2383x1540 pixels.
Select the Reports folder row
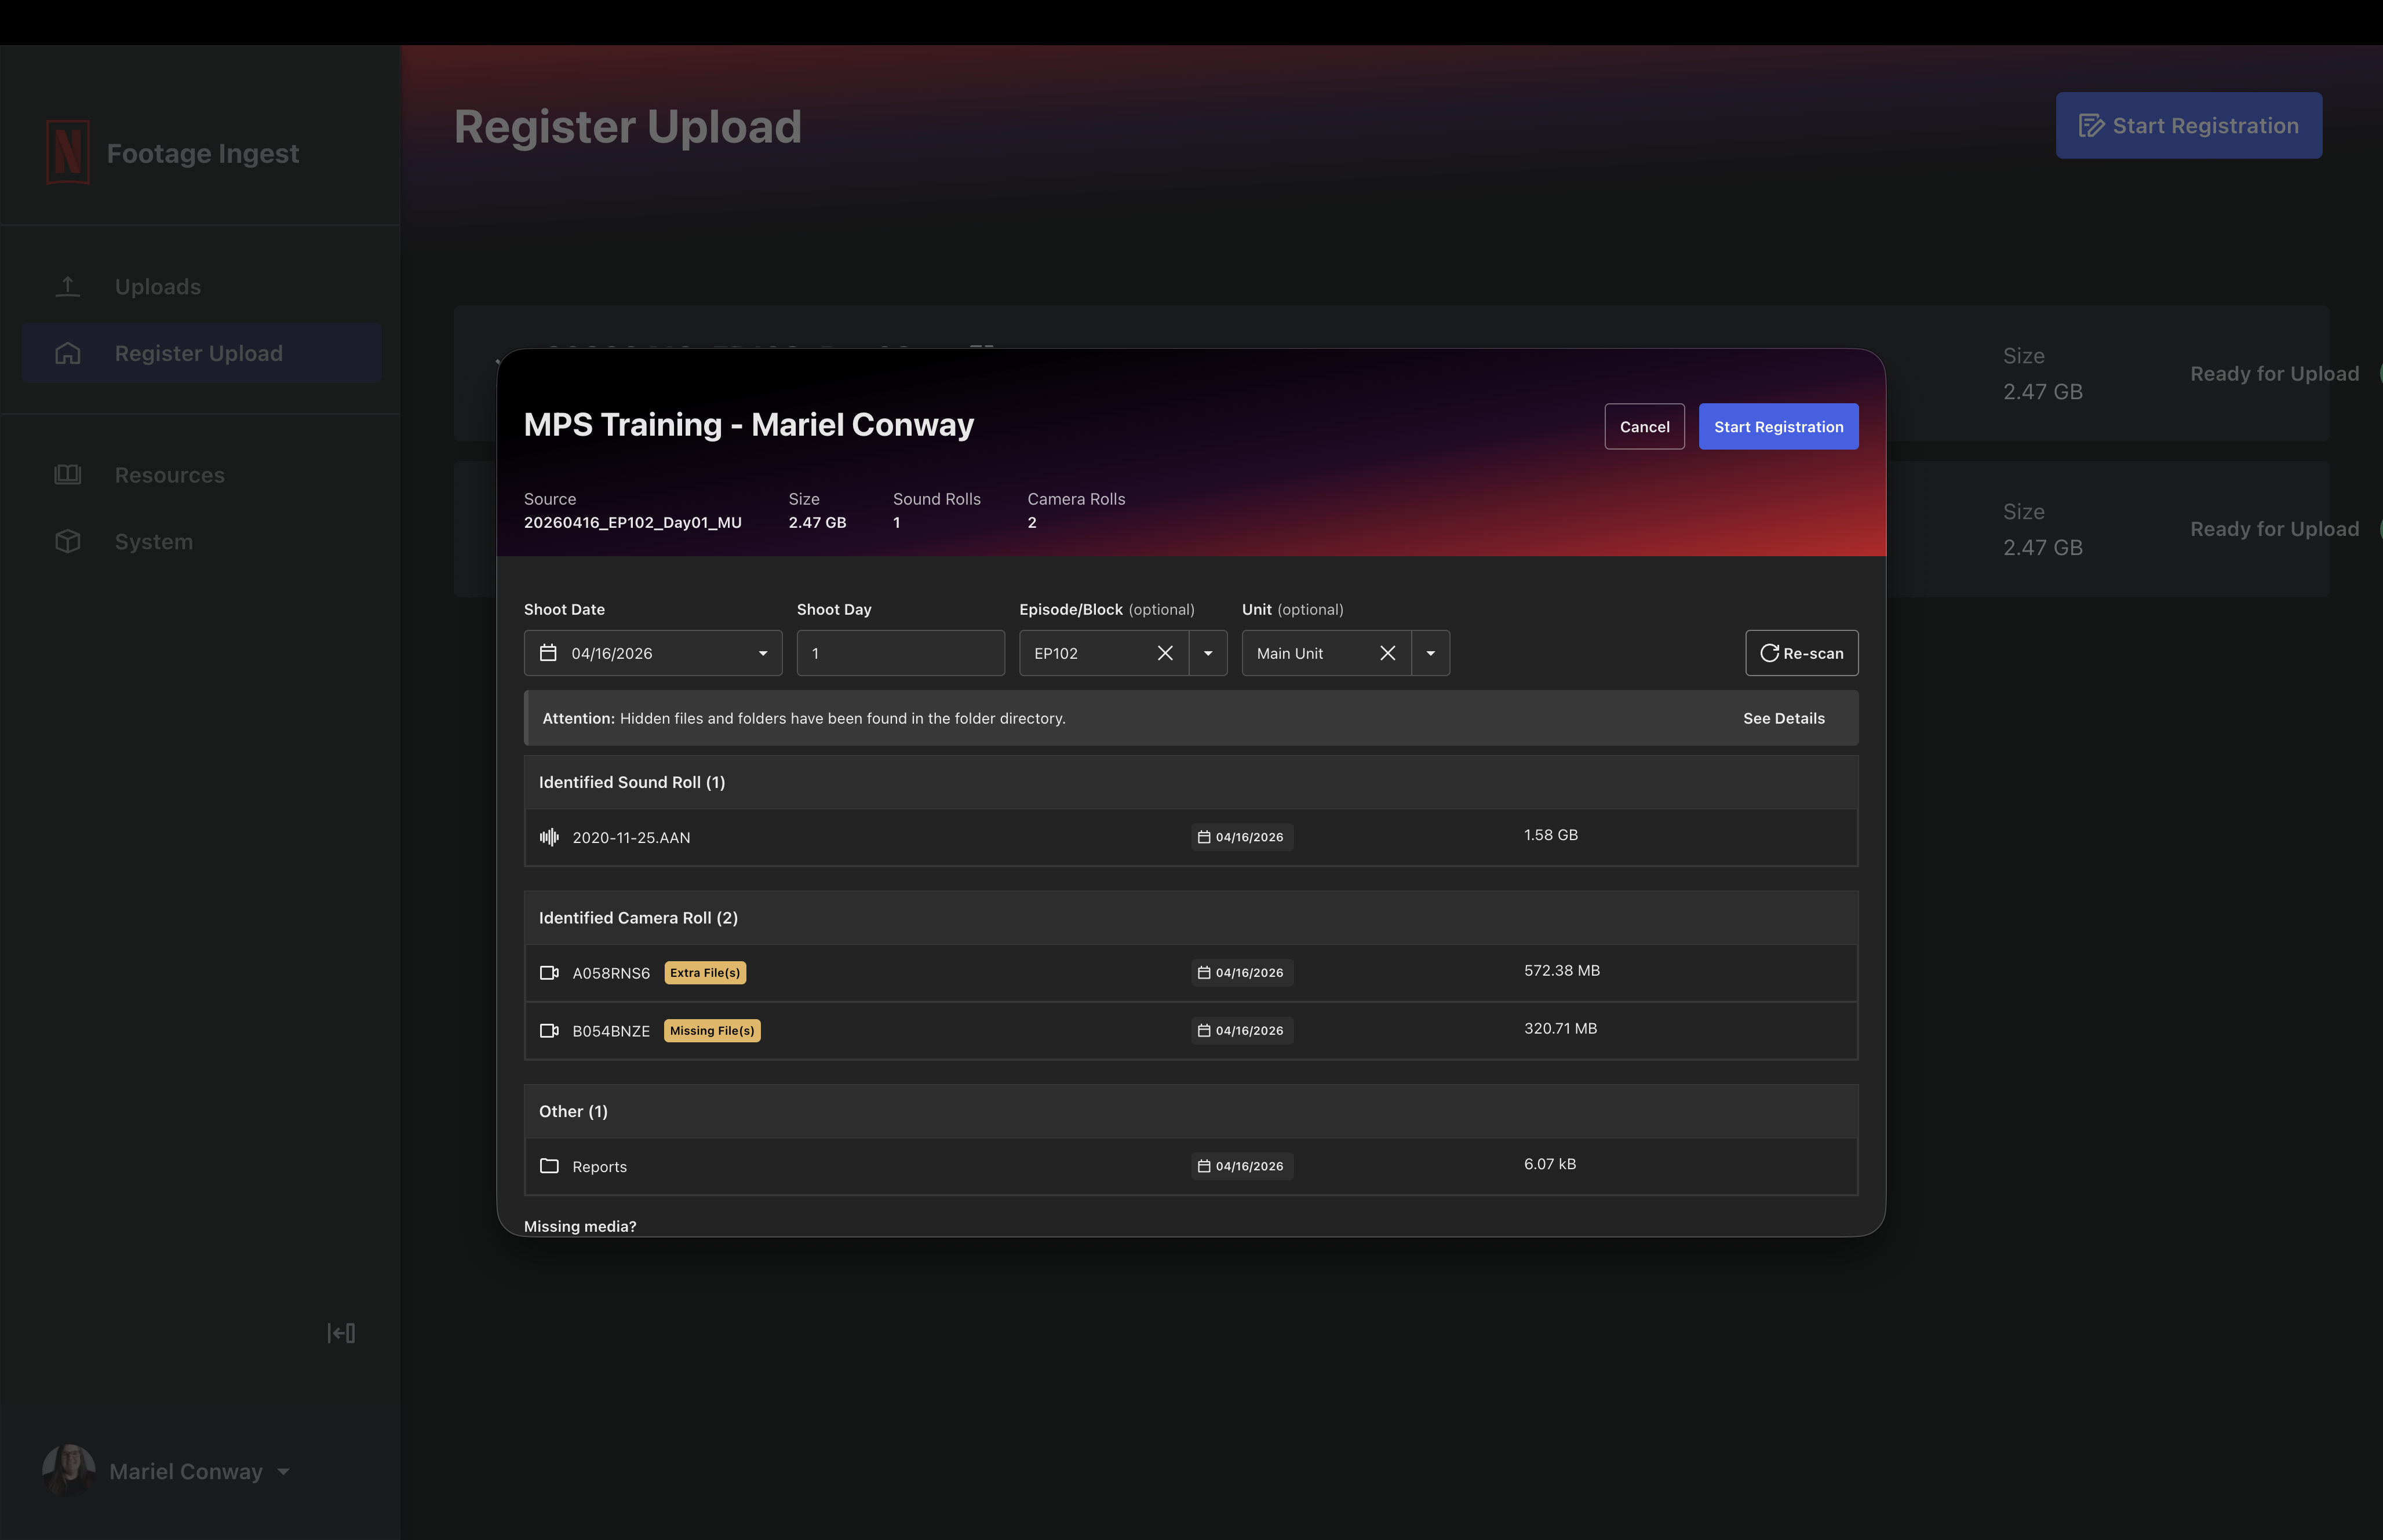pos(1191,1166)
